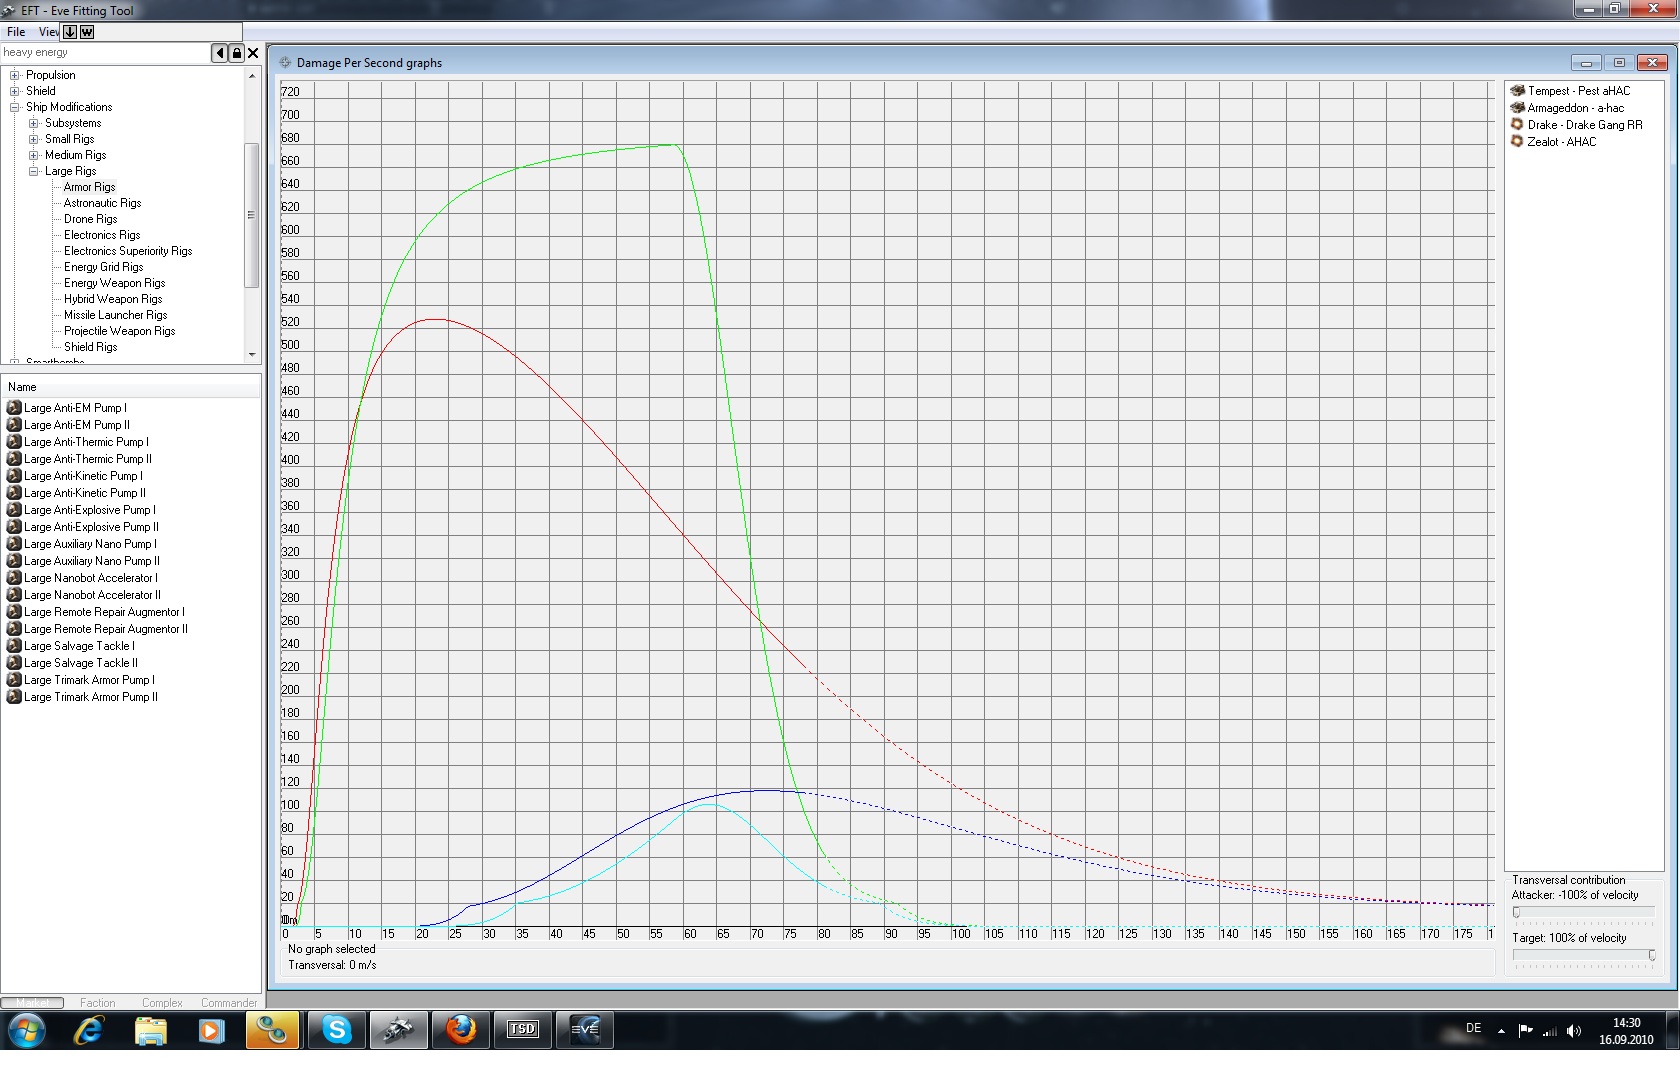Expand the Medium Rigs tree node
Viewport: 1680px width, 1088px height.
point(34,155)
